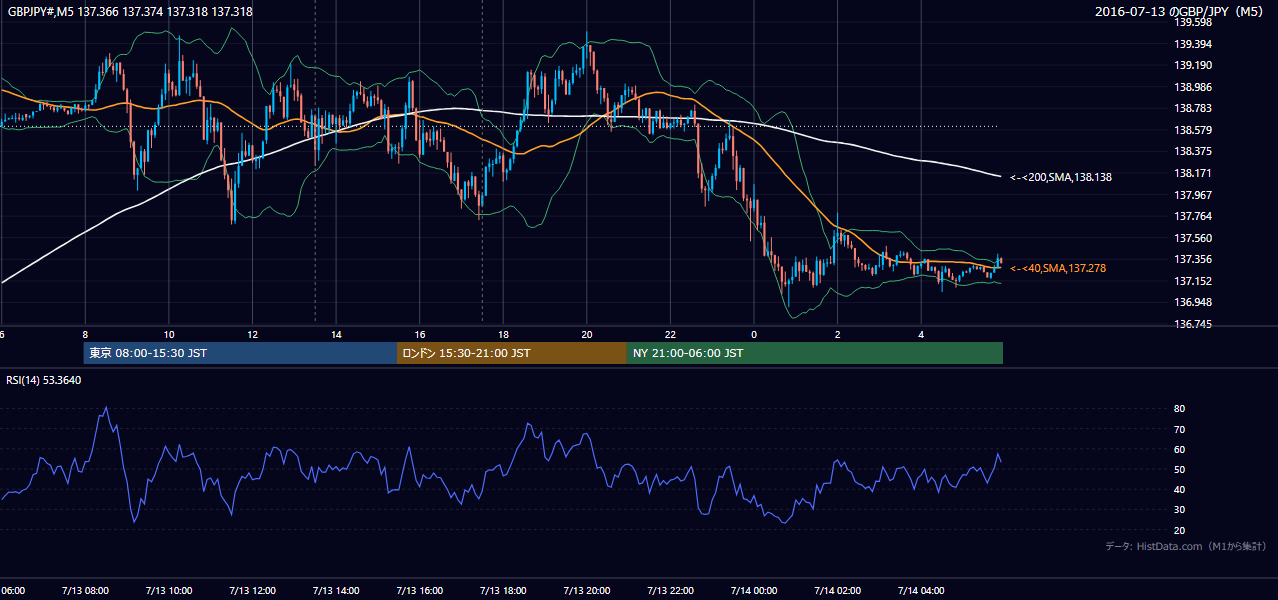Click hour label 20 under price chart
This screenshot has width=1278, height=600.
(587, 334)
